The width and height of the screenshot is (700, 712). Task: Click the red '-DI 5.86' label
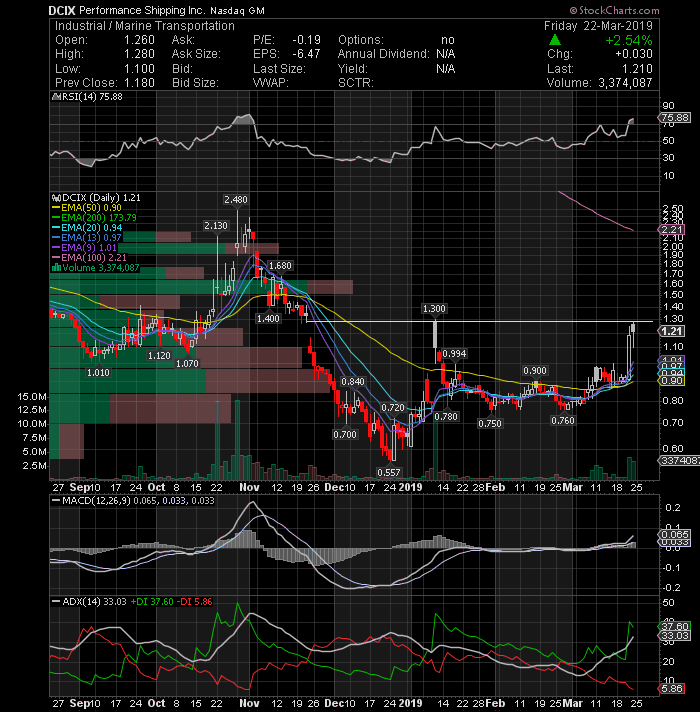(x=195, y=602)
